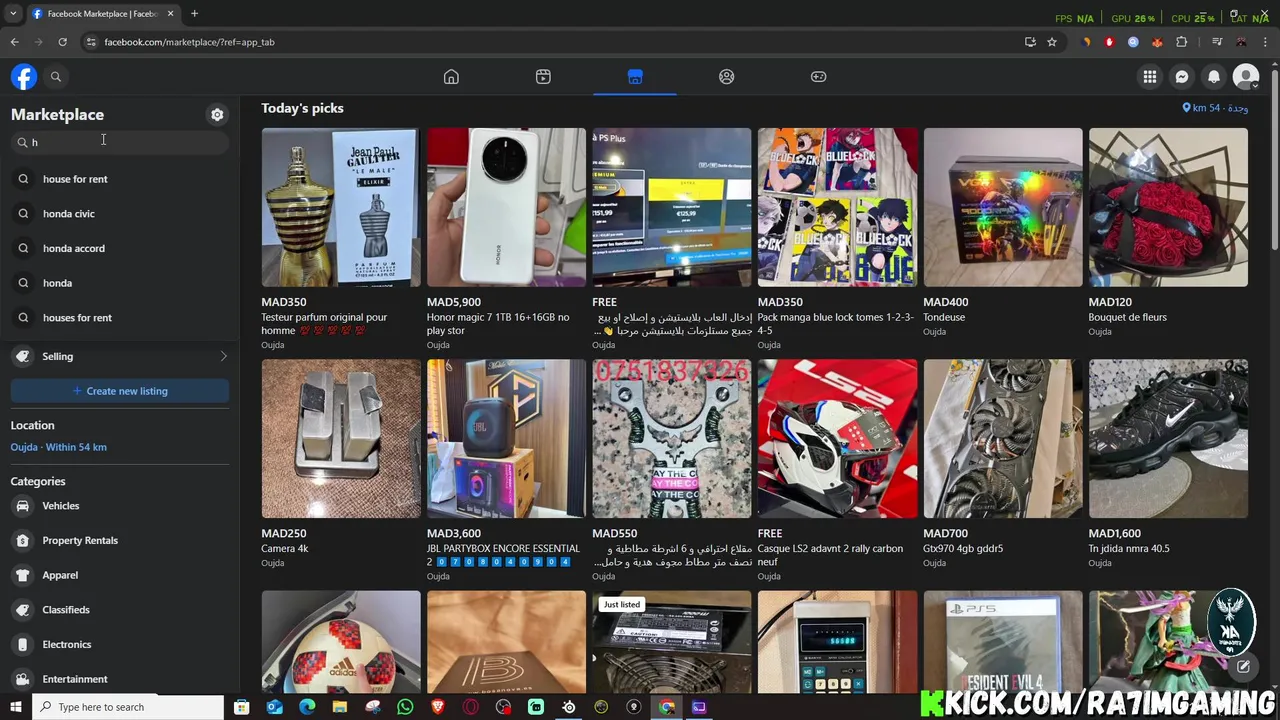The image size is (1280, 720).
Task: Open the tab search dropdown arrow
Action: coord(13,14)
